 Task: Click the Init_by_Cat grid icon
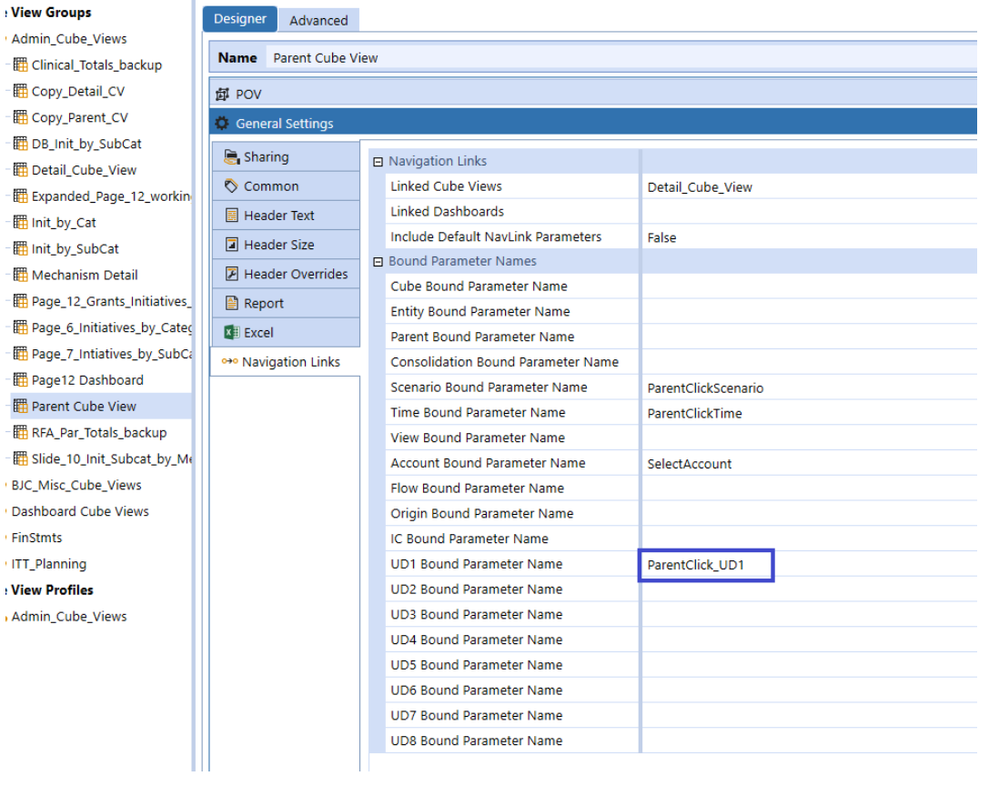point(20,222)
